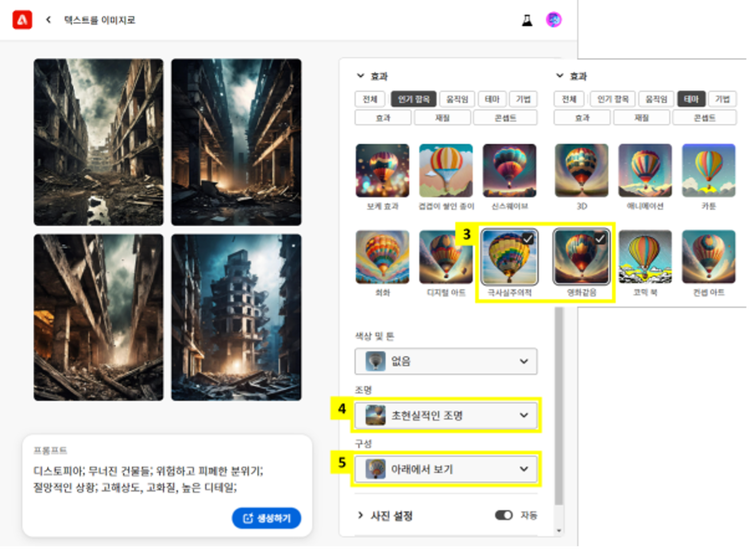The width and height of the screenshot is (750, 550).
Task: Click the 텍스트를 이미지로 page title
Action: point(99,20)
